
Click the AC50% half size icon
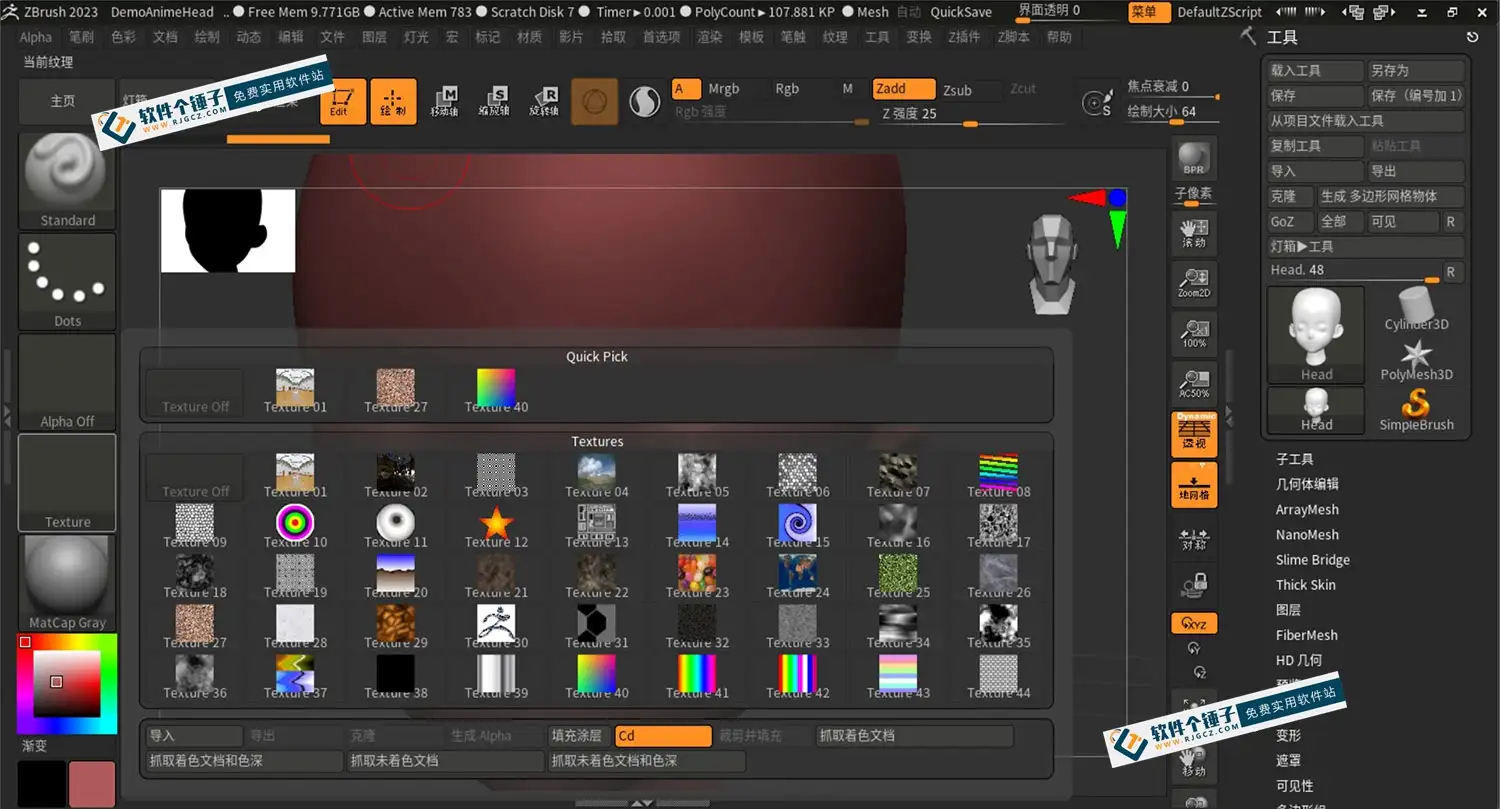click(x=1194, y=383)
